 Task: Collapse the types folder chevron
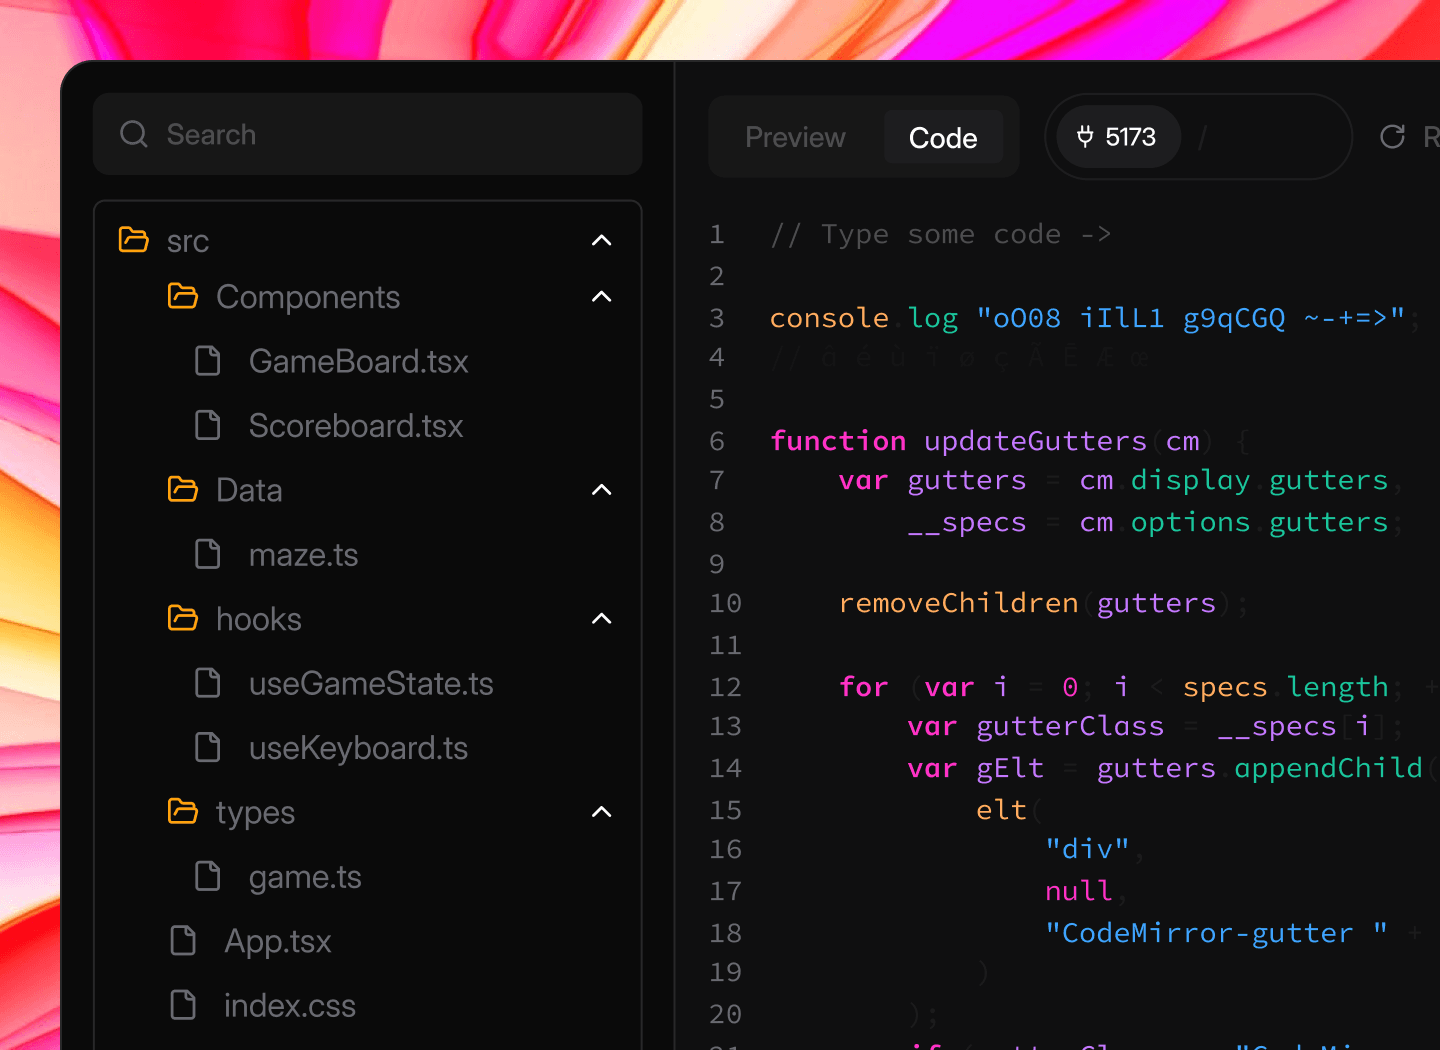[602, 811]
